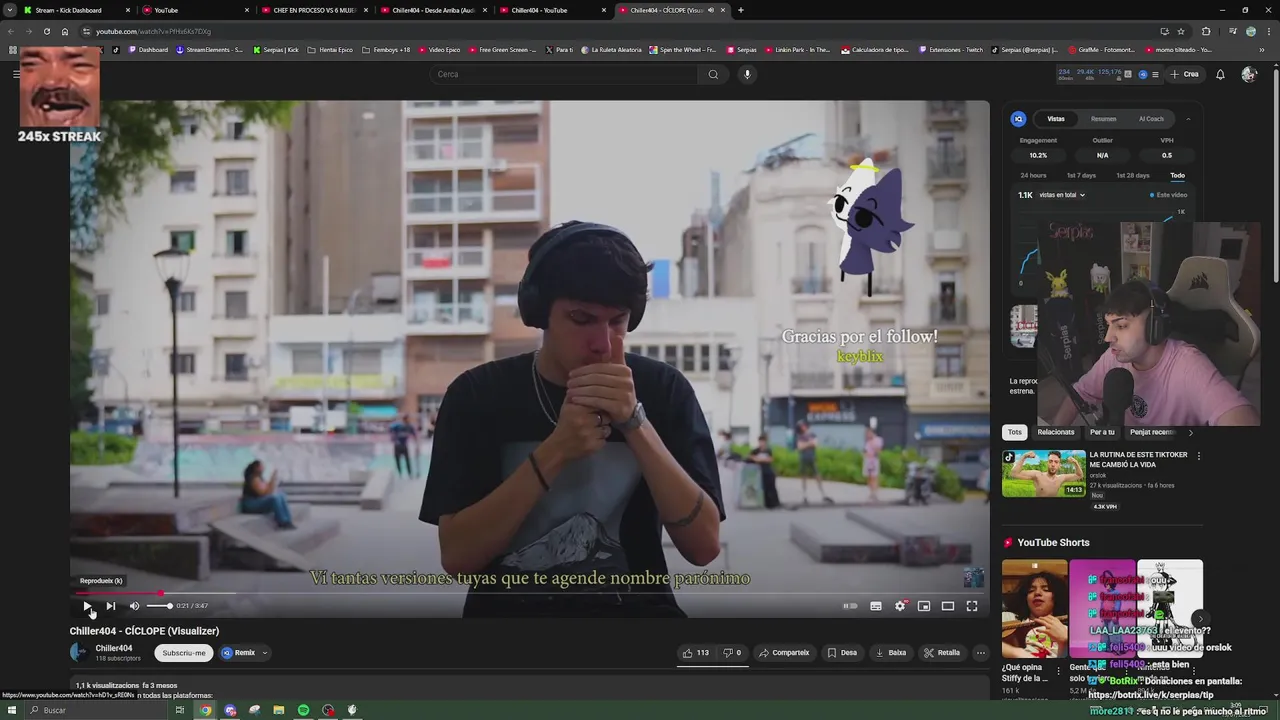This screenshot has height=720, width=1280.
Task: Open player settings gear icon
Action: tap(900, 606)
